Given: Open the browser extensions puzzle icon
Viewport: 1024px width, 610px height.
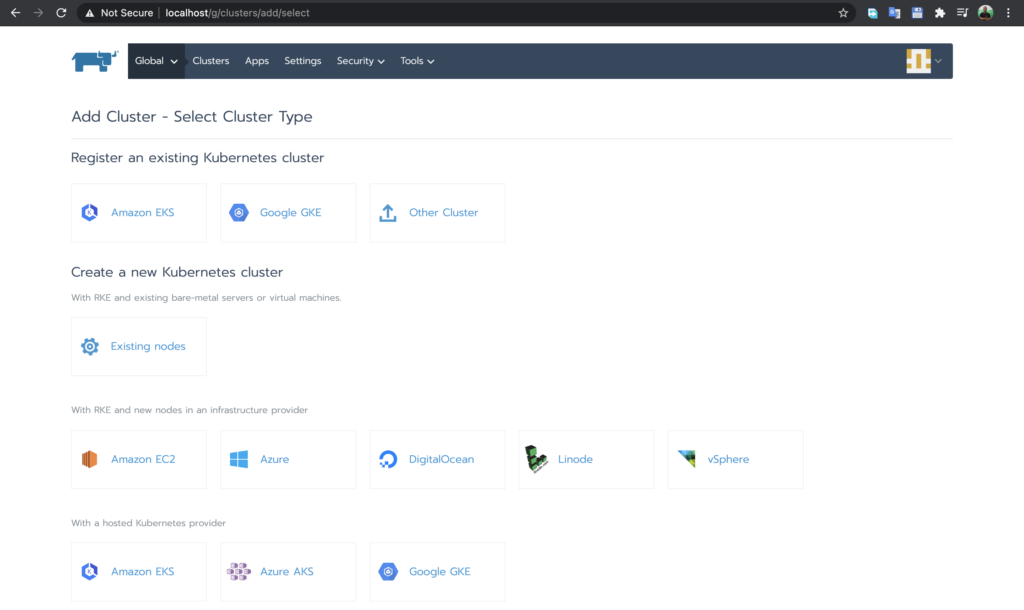Looking at the screenshot, I should [940, 12].
